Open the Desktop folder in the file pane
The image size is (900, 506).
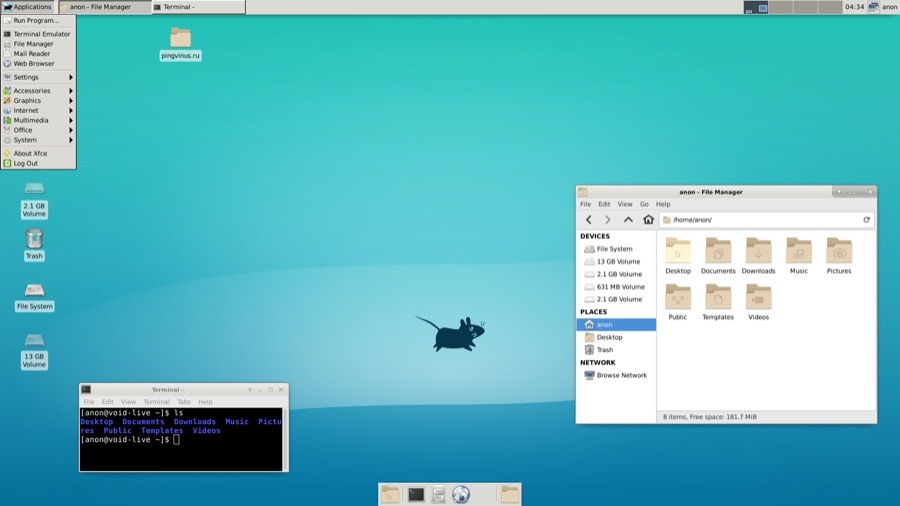click(x=678, y=256)
